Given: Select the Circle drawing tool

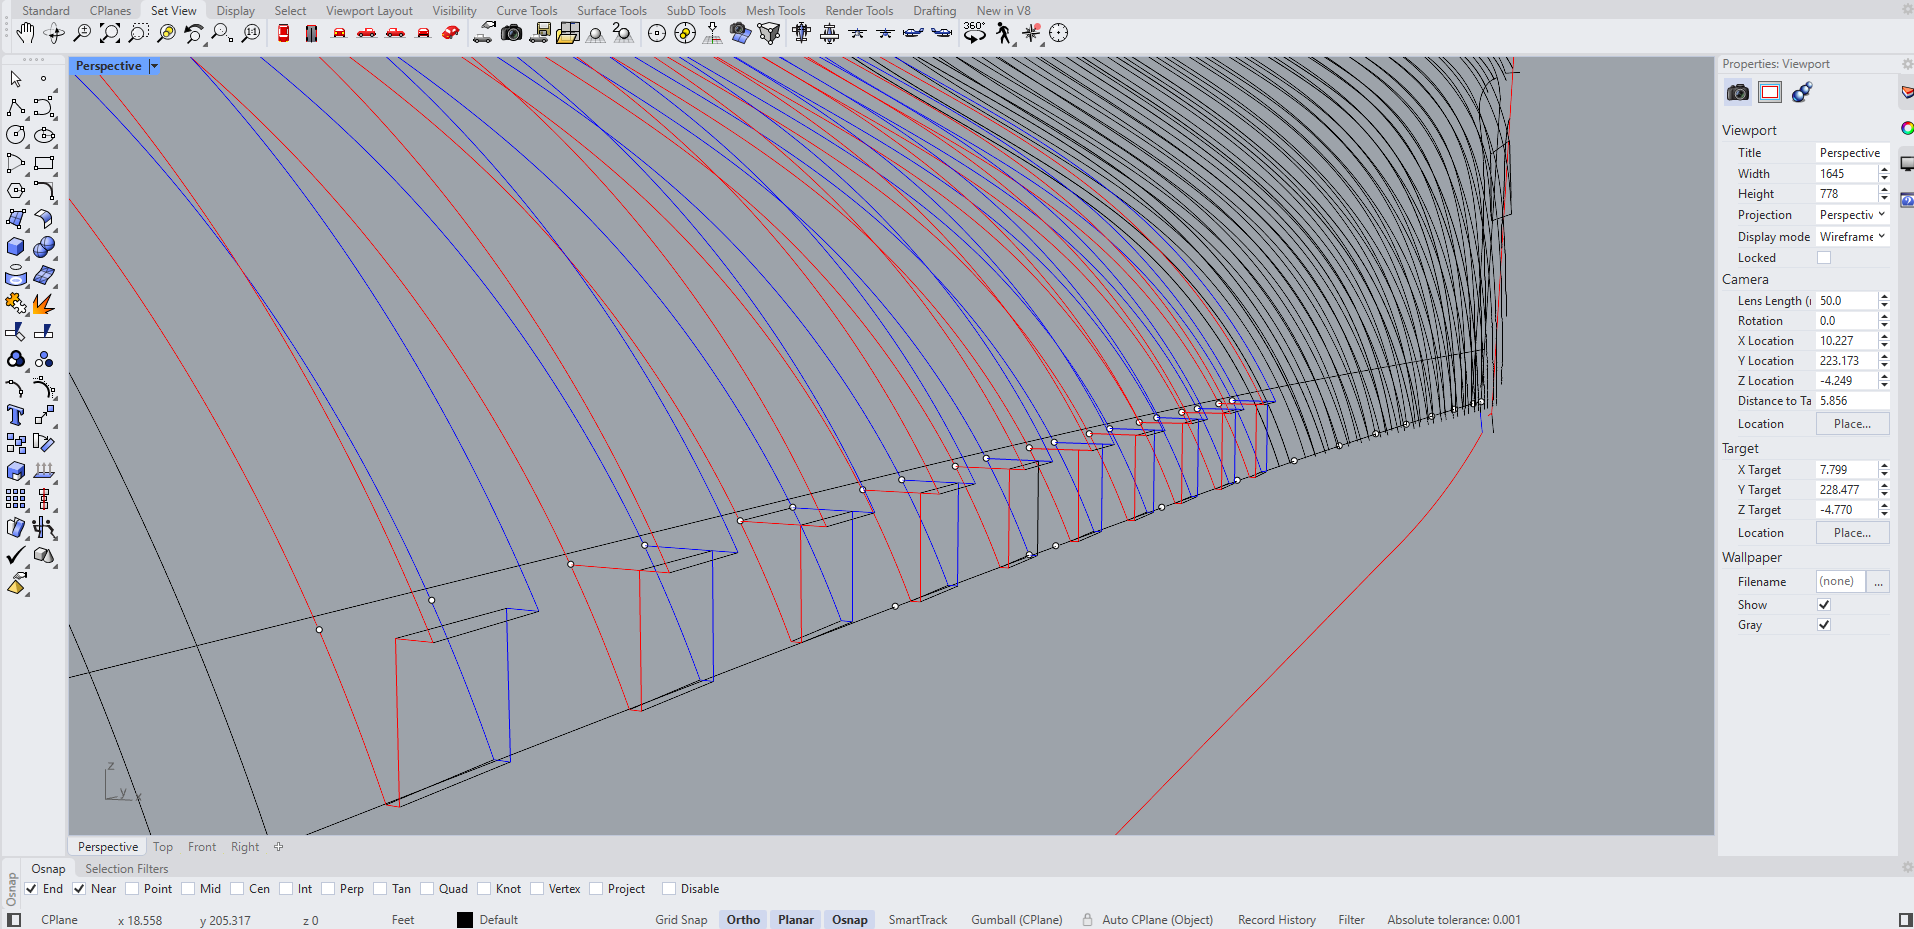Looking at the screenshot, I should tap(16, 135).
